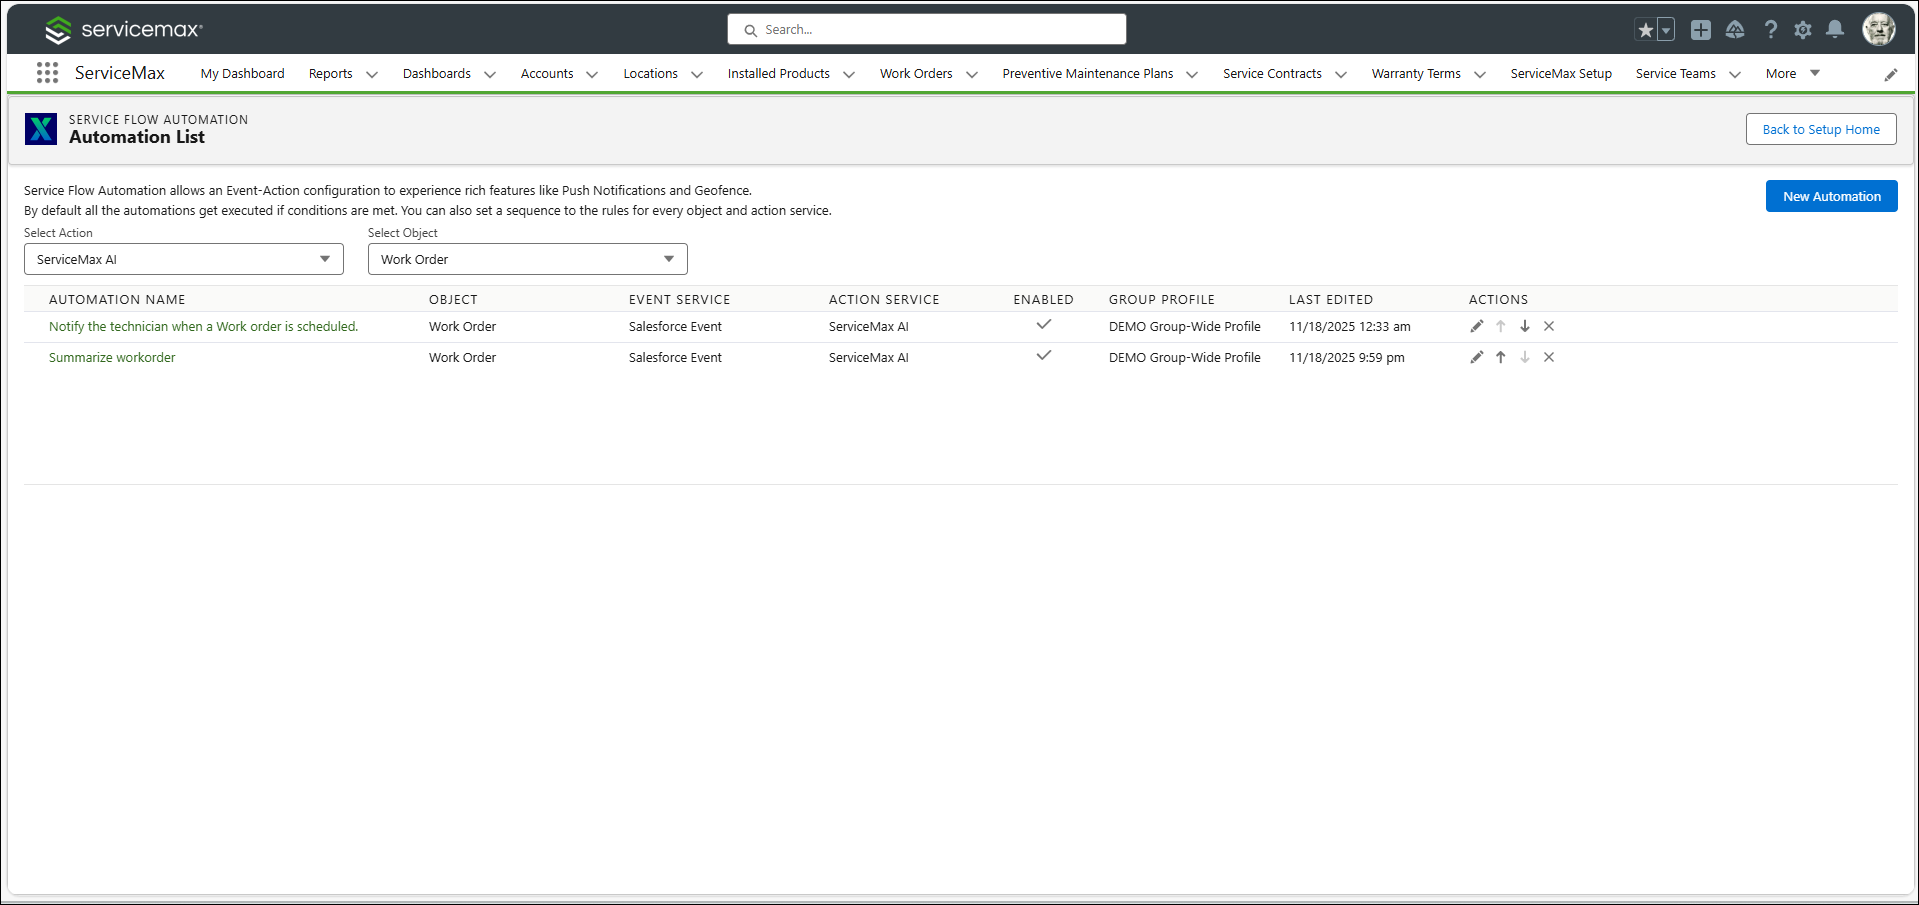Expand the Accounts menu chevron
The width and height of the screenshot is (1919, 905).
tap(592, 74)
